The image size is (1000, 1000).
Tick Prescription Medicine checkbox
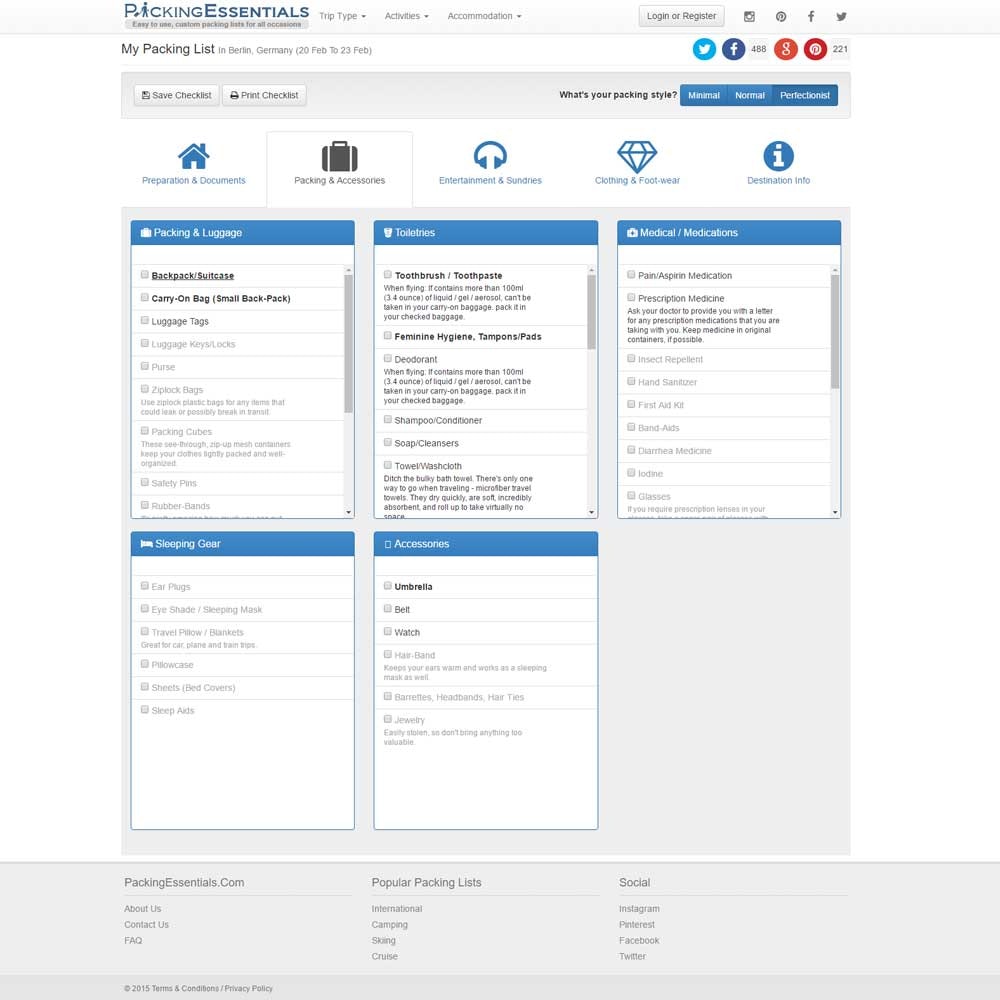(x=631, y=298)
